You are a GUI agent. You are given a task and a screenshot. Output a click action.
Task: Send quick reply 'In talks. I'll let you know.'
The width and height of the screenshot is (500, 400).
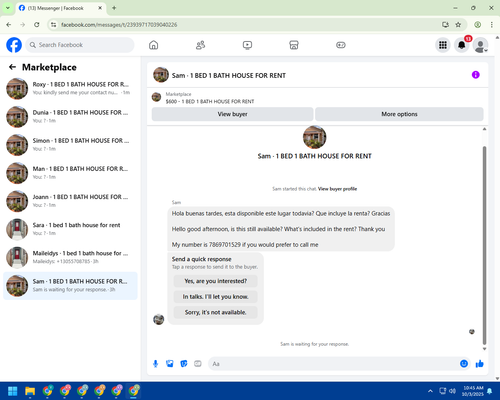(216, 297)
